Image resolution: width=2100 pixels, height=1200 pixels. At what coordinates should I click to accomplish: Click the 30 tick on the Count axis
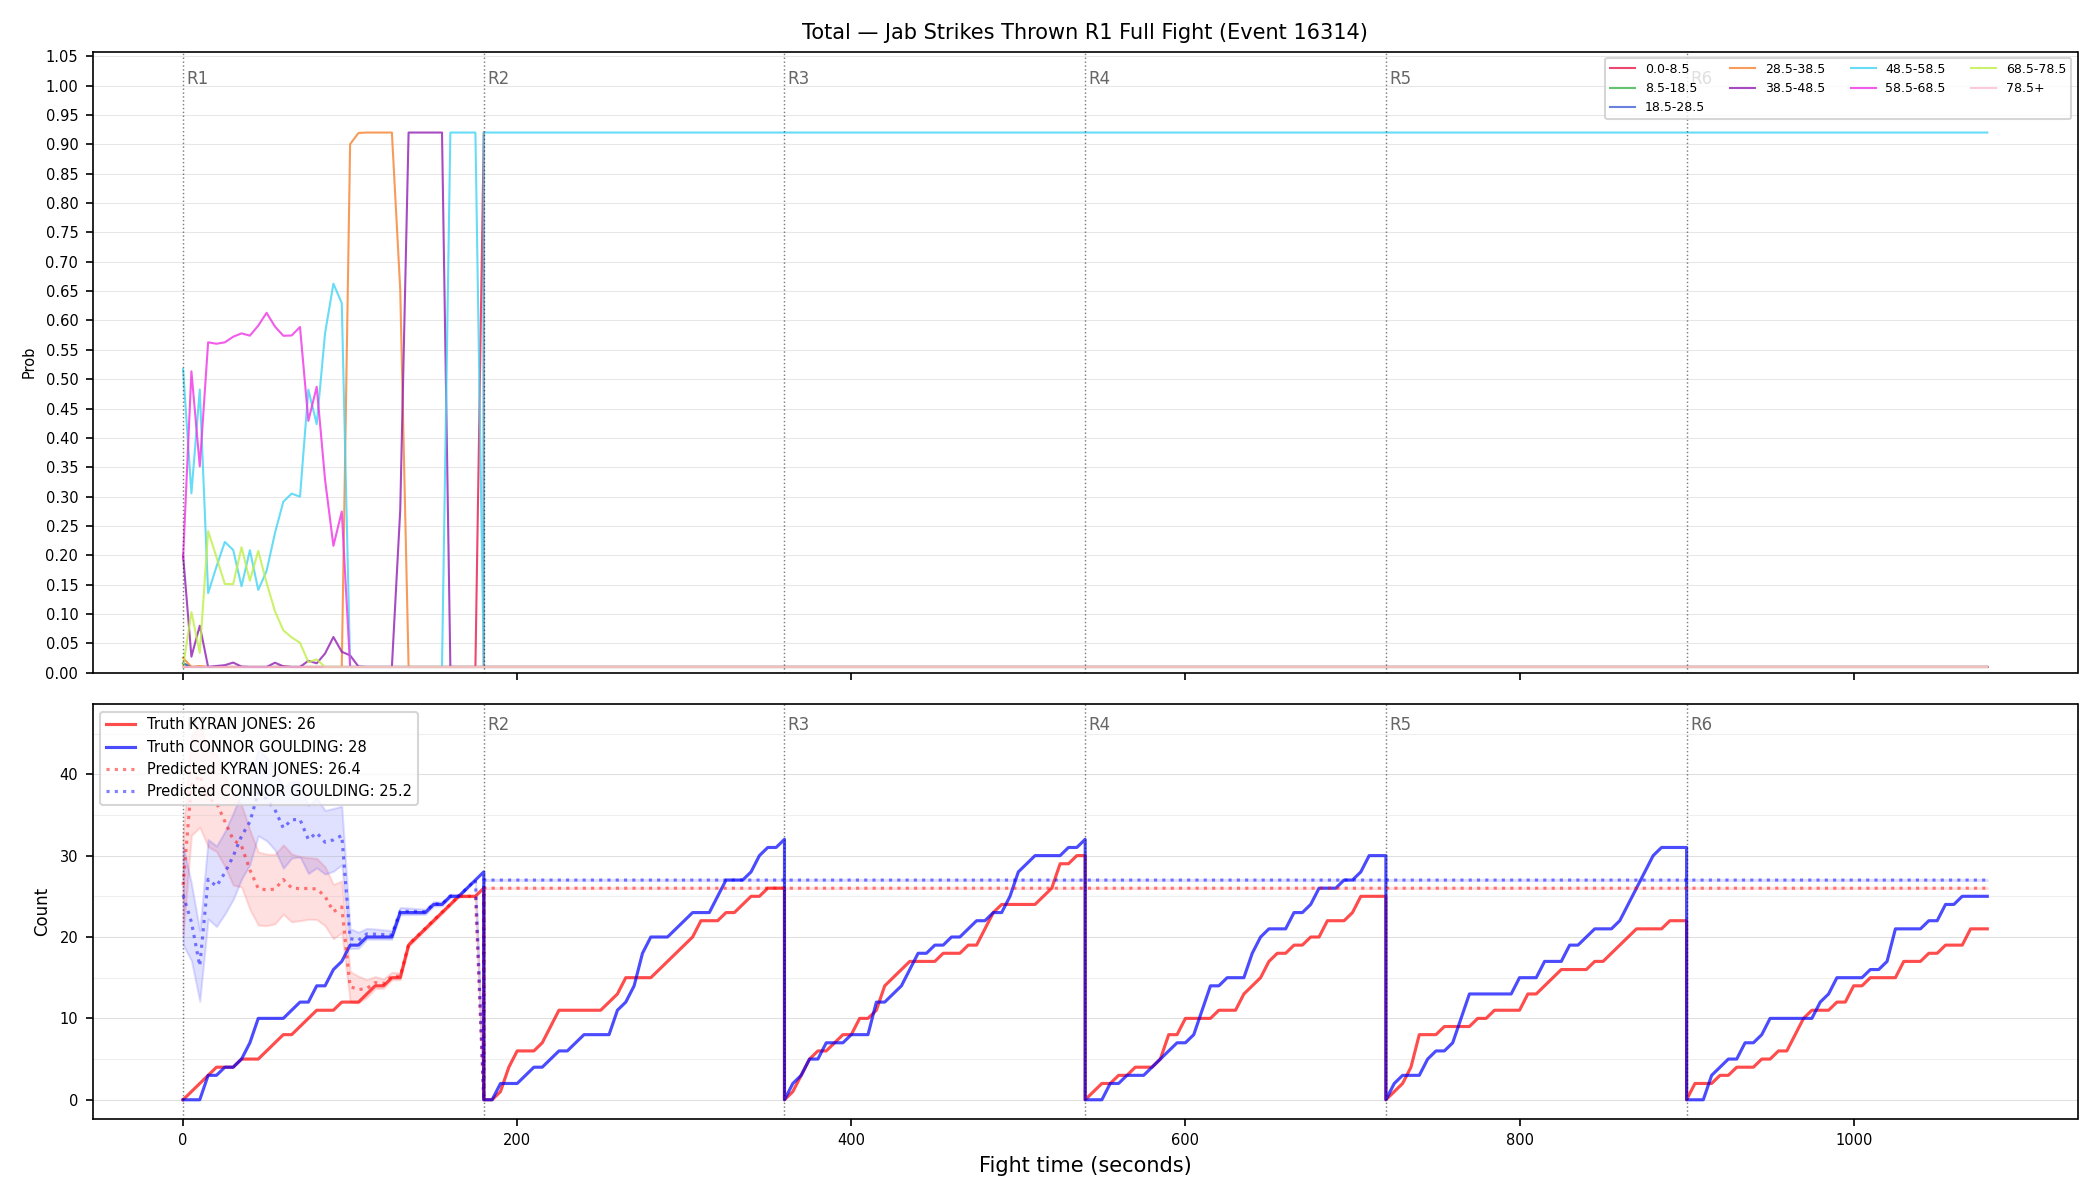pos(69,856)
